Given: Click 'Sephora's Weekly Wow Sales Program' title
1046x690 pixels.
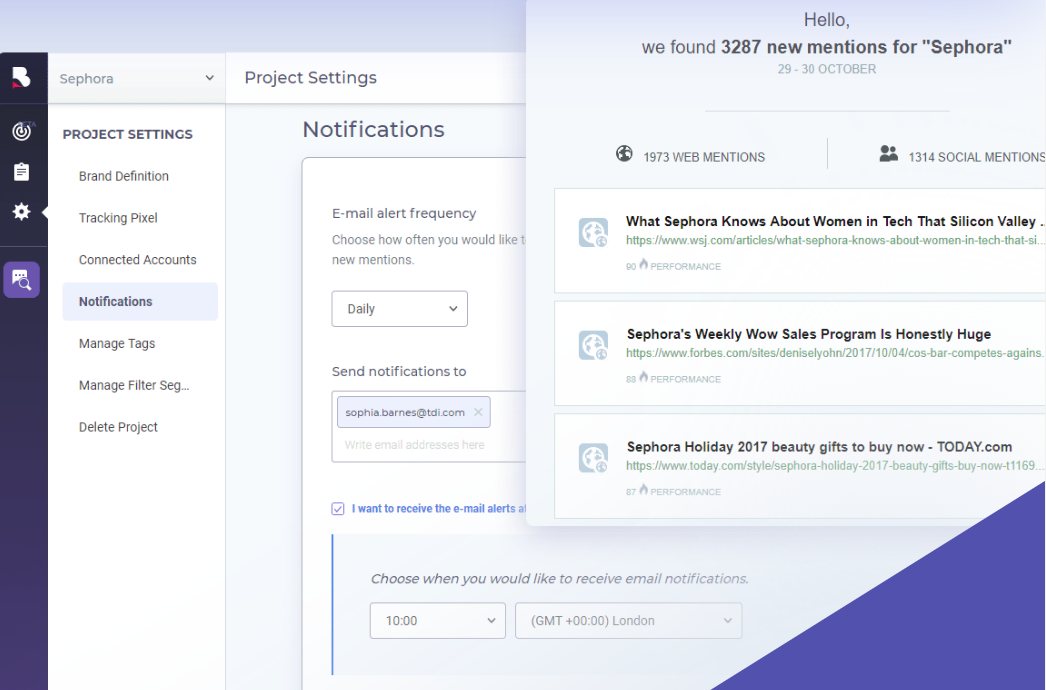Looking at the screenshot, I should coord(809,334).
